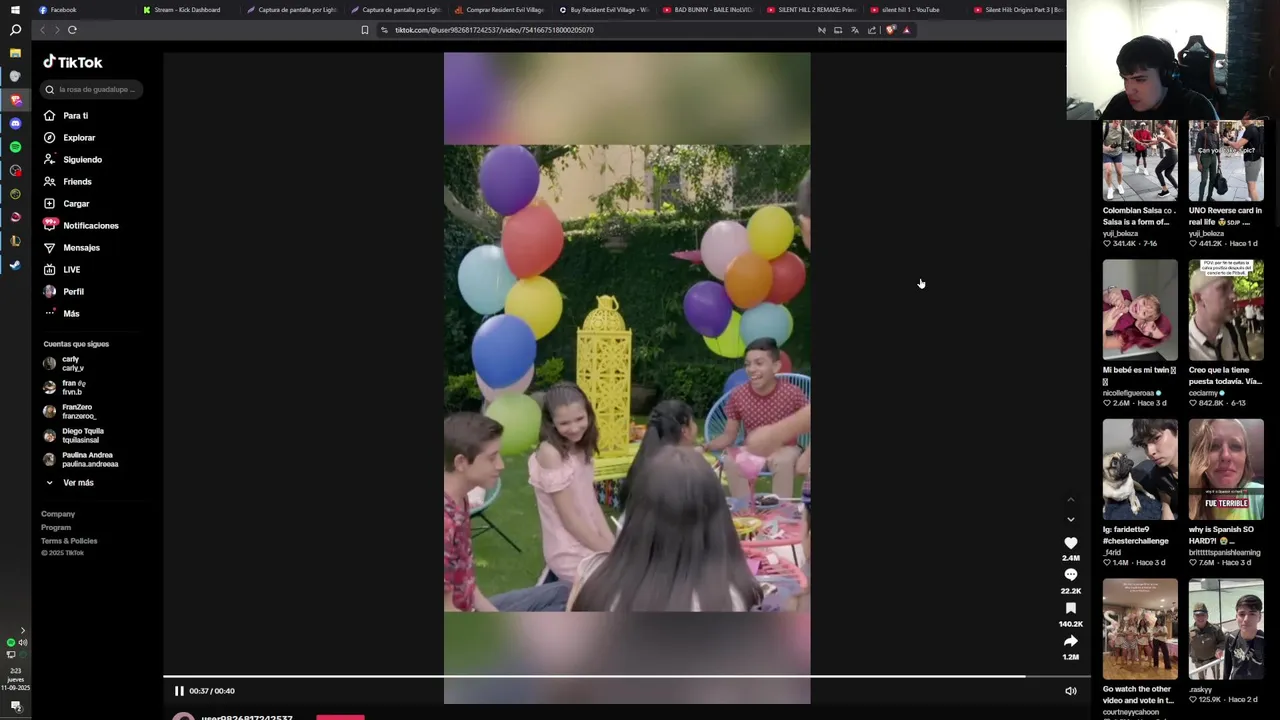The width and height of the screenshot is (1280, 720).
Task: Open Go watch the other video thumbnail
Action: pos(1140,629)
